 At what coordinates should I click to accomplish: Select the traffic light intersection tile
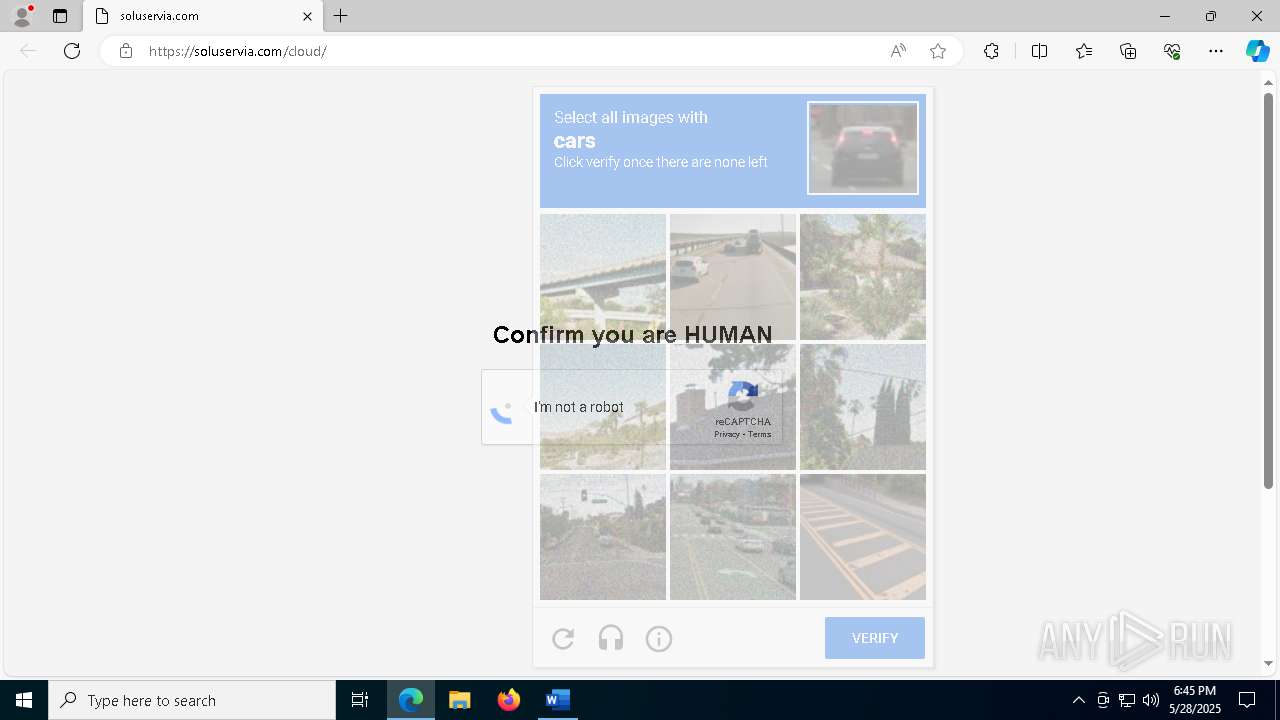(x=603, y=537)
